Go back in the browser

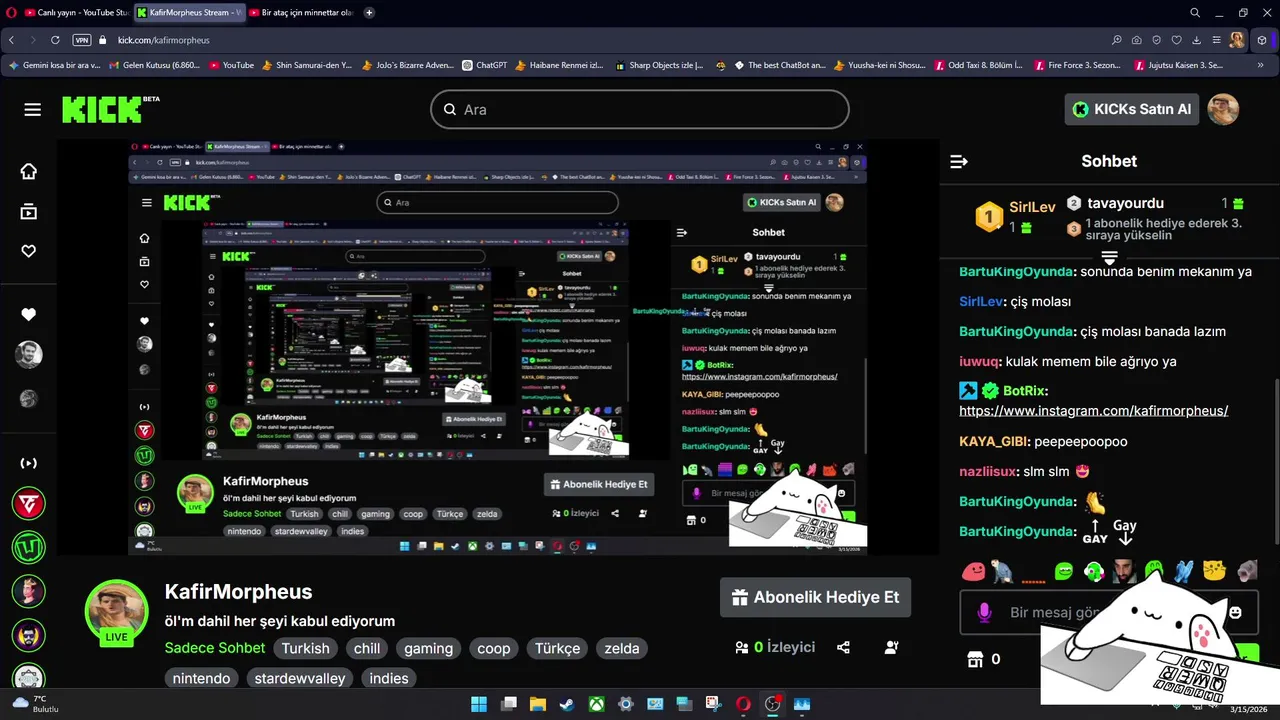pyautogui.click(x=11, y=40)
